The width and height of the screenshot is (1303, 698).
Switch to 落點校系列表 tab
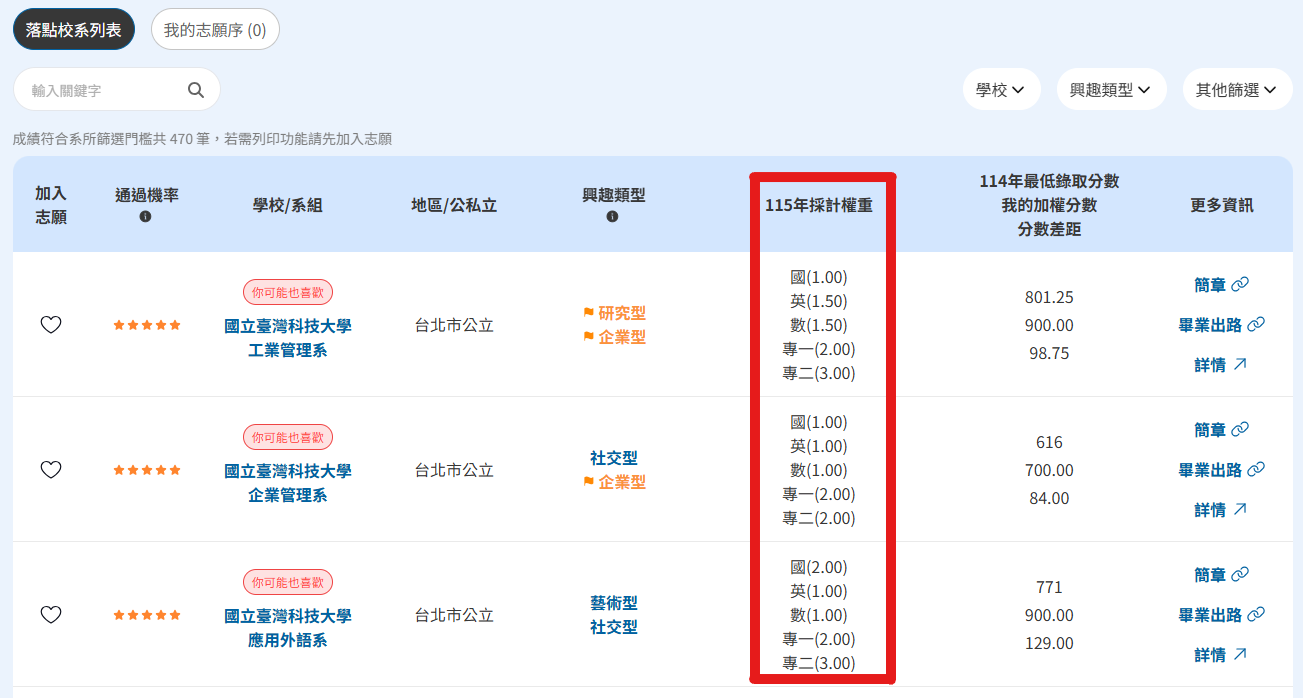pyautogui.click(x=74, y=30)
